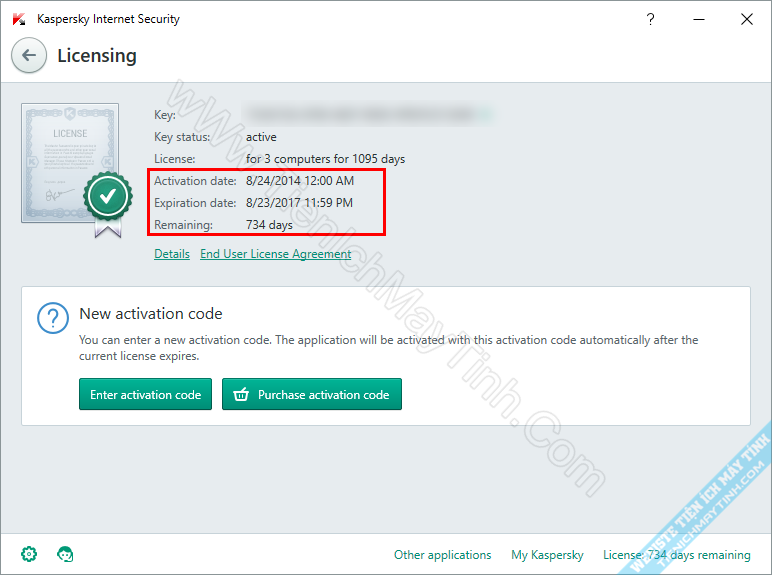The width and height of the screenshot is (772, 575).
Task: Click the activation date value 8/24/2014 12:00 AM
Action: pyautogui.click(x=300, y=181)
